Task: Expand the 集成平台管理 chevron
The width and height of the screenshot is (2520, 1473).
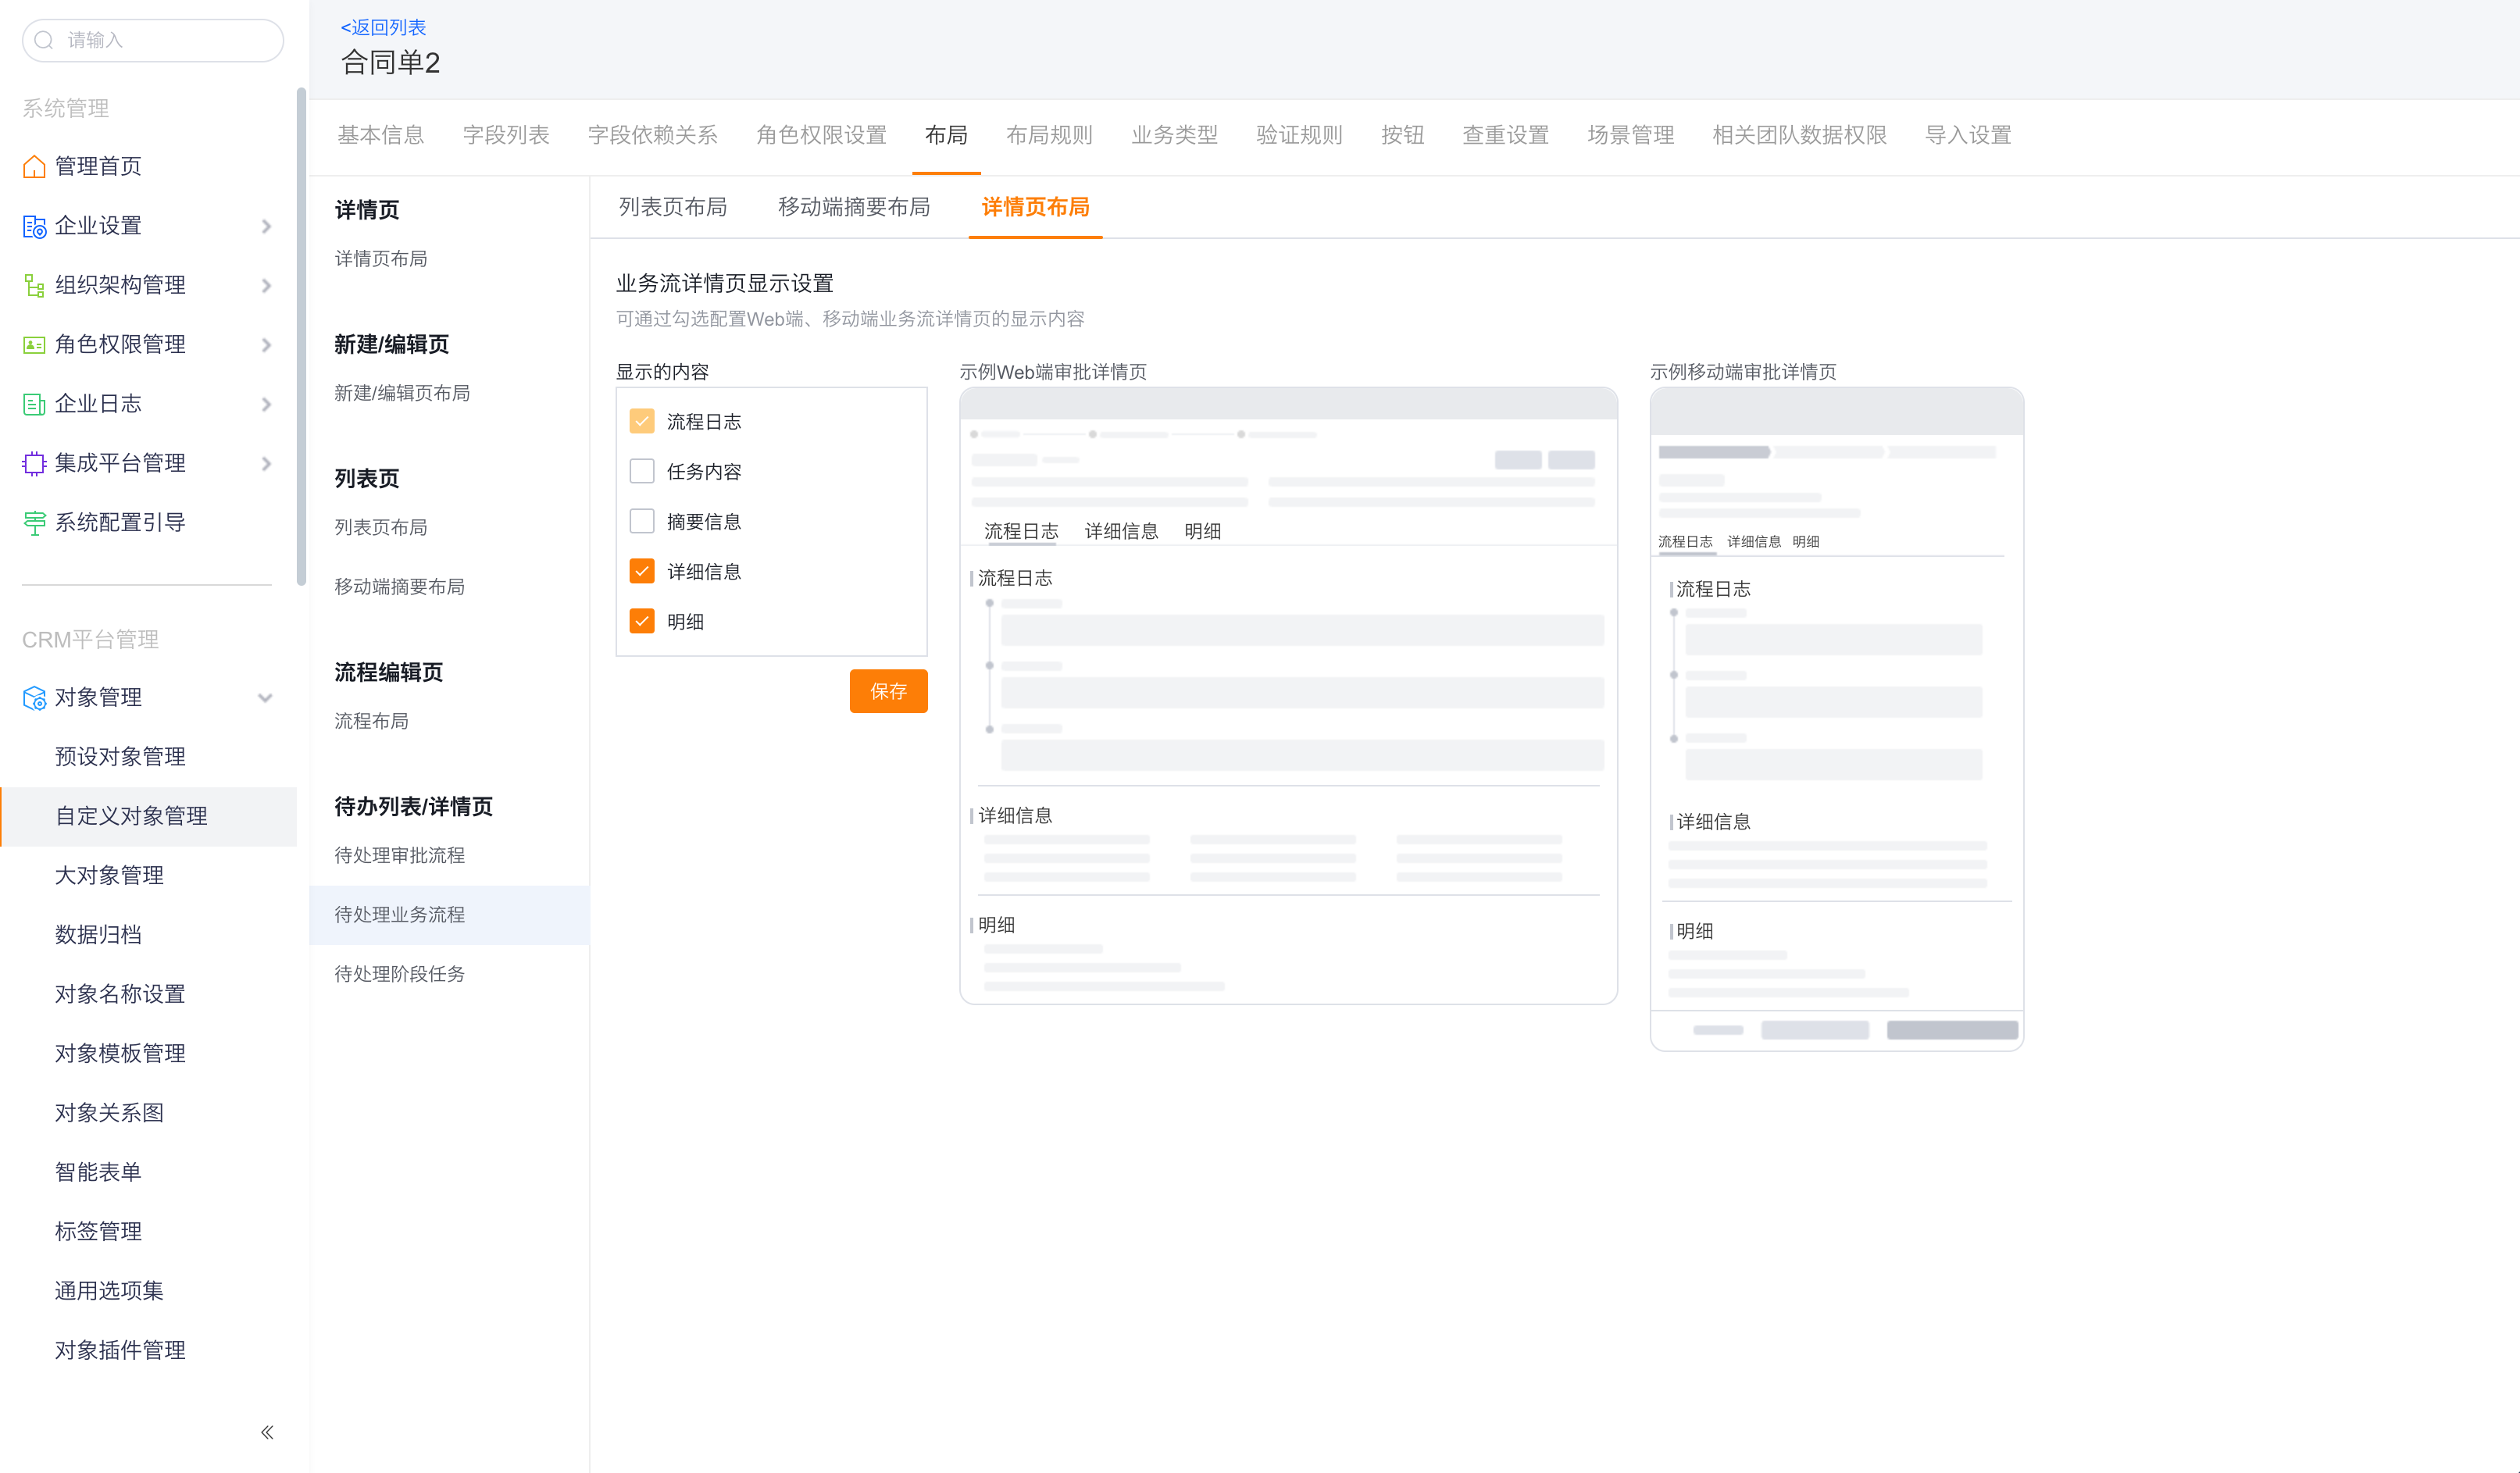Action: coord(266,463)
